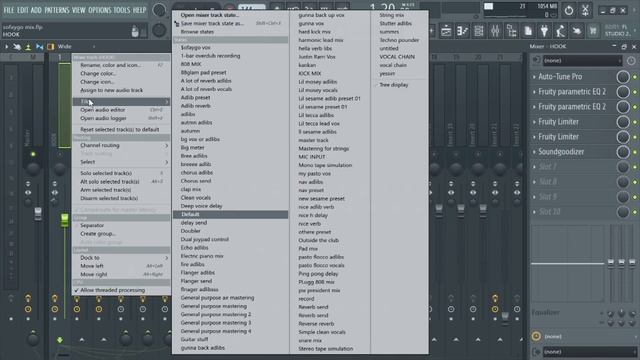Viewport: 640px width, 360px height.
Task: Click the Soundgoodizer mix level knob
Action: click(623, 152)
